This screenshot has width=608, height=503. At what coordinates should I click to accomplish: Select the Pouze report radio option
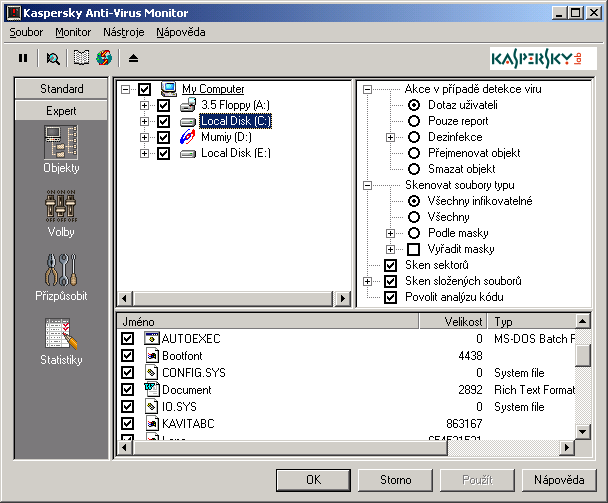(414, 121)
